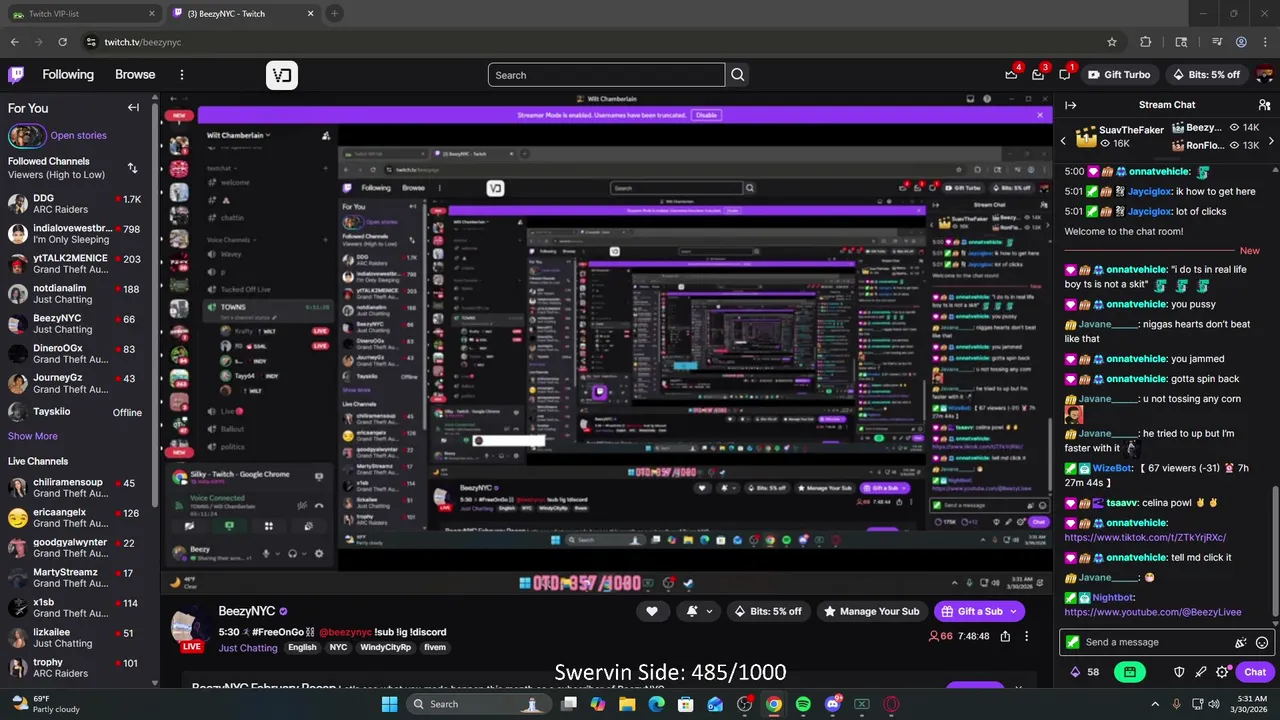Open the Just Chatting category link

click(x=248, y=648)
